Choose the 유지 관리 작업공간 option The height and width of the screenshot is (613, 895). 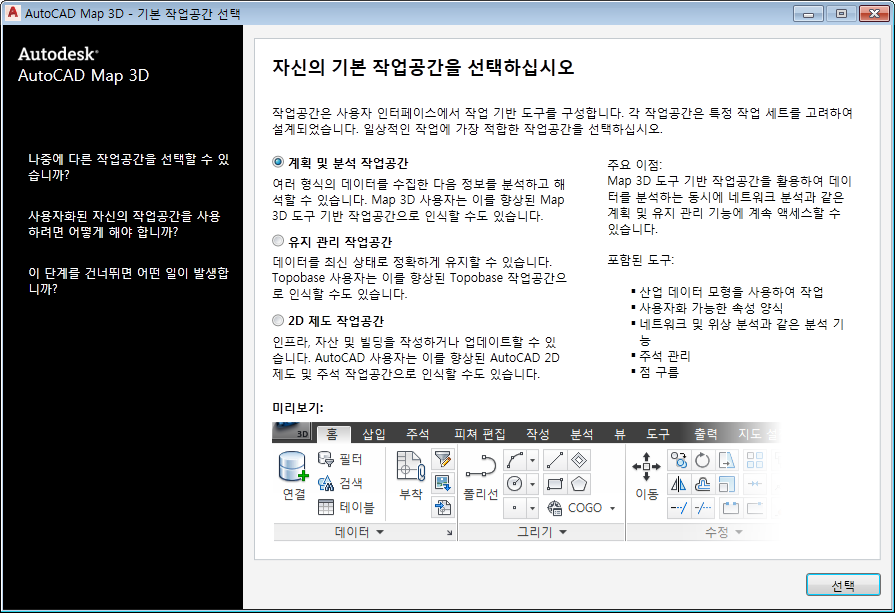pyautogui.click(x=278, y=241)
